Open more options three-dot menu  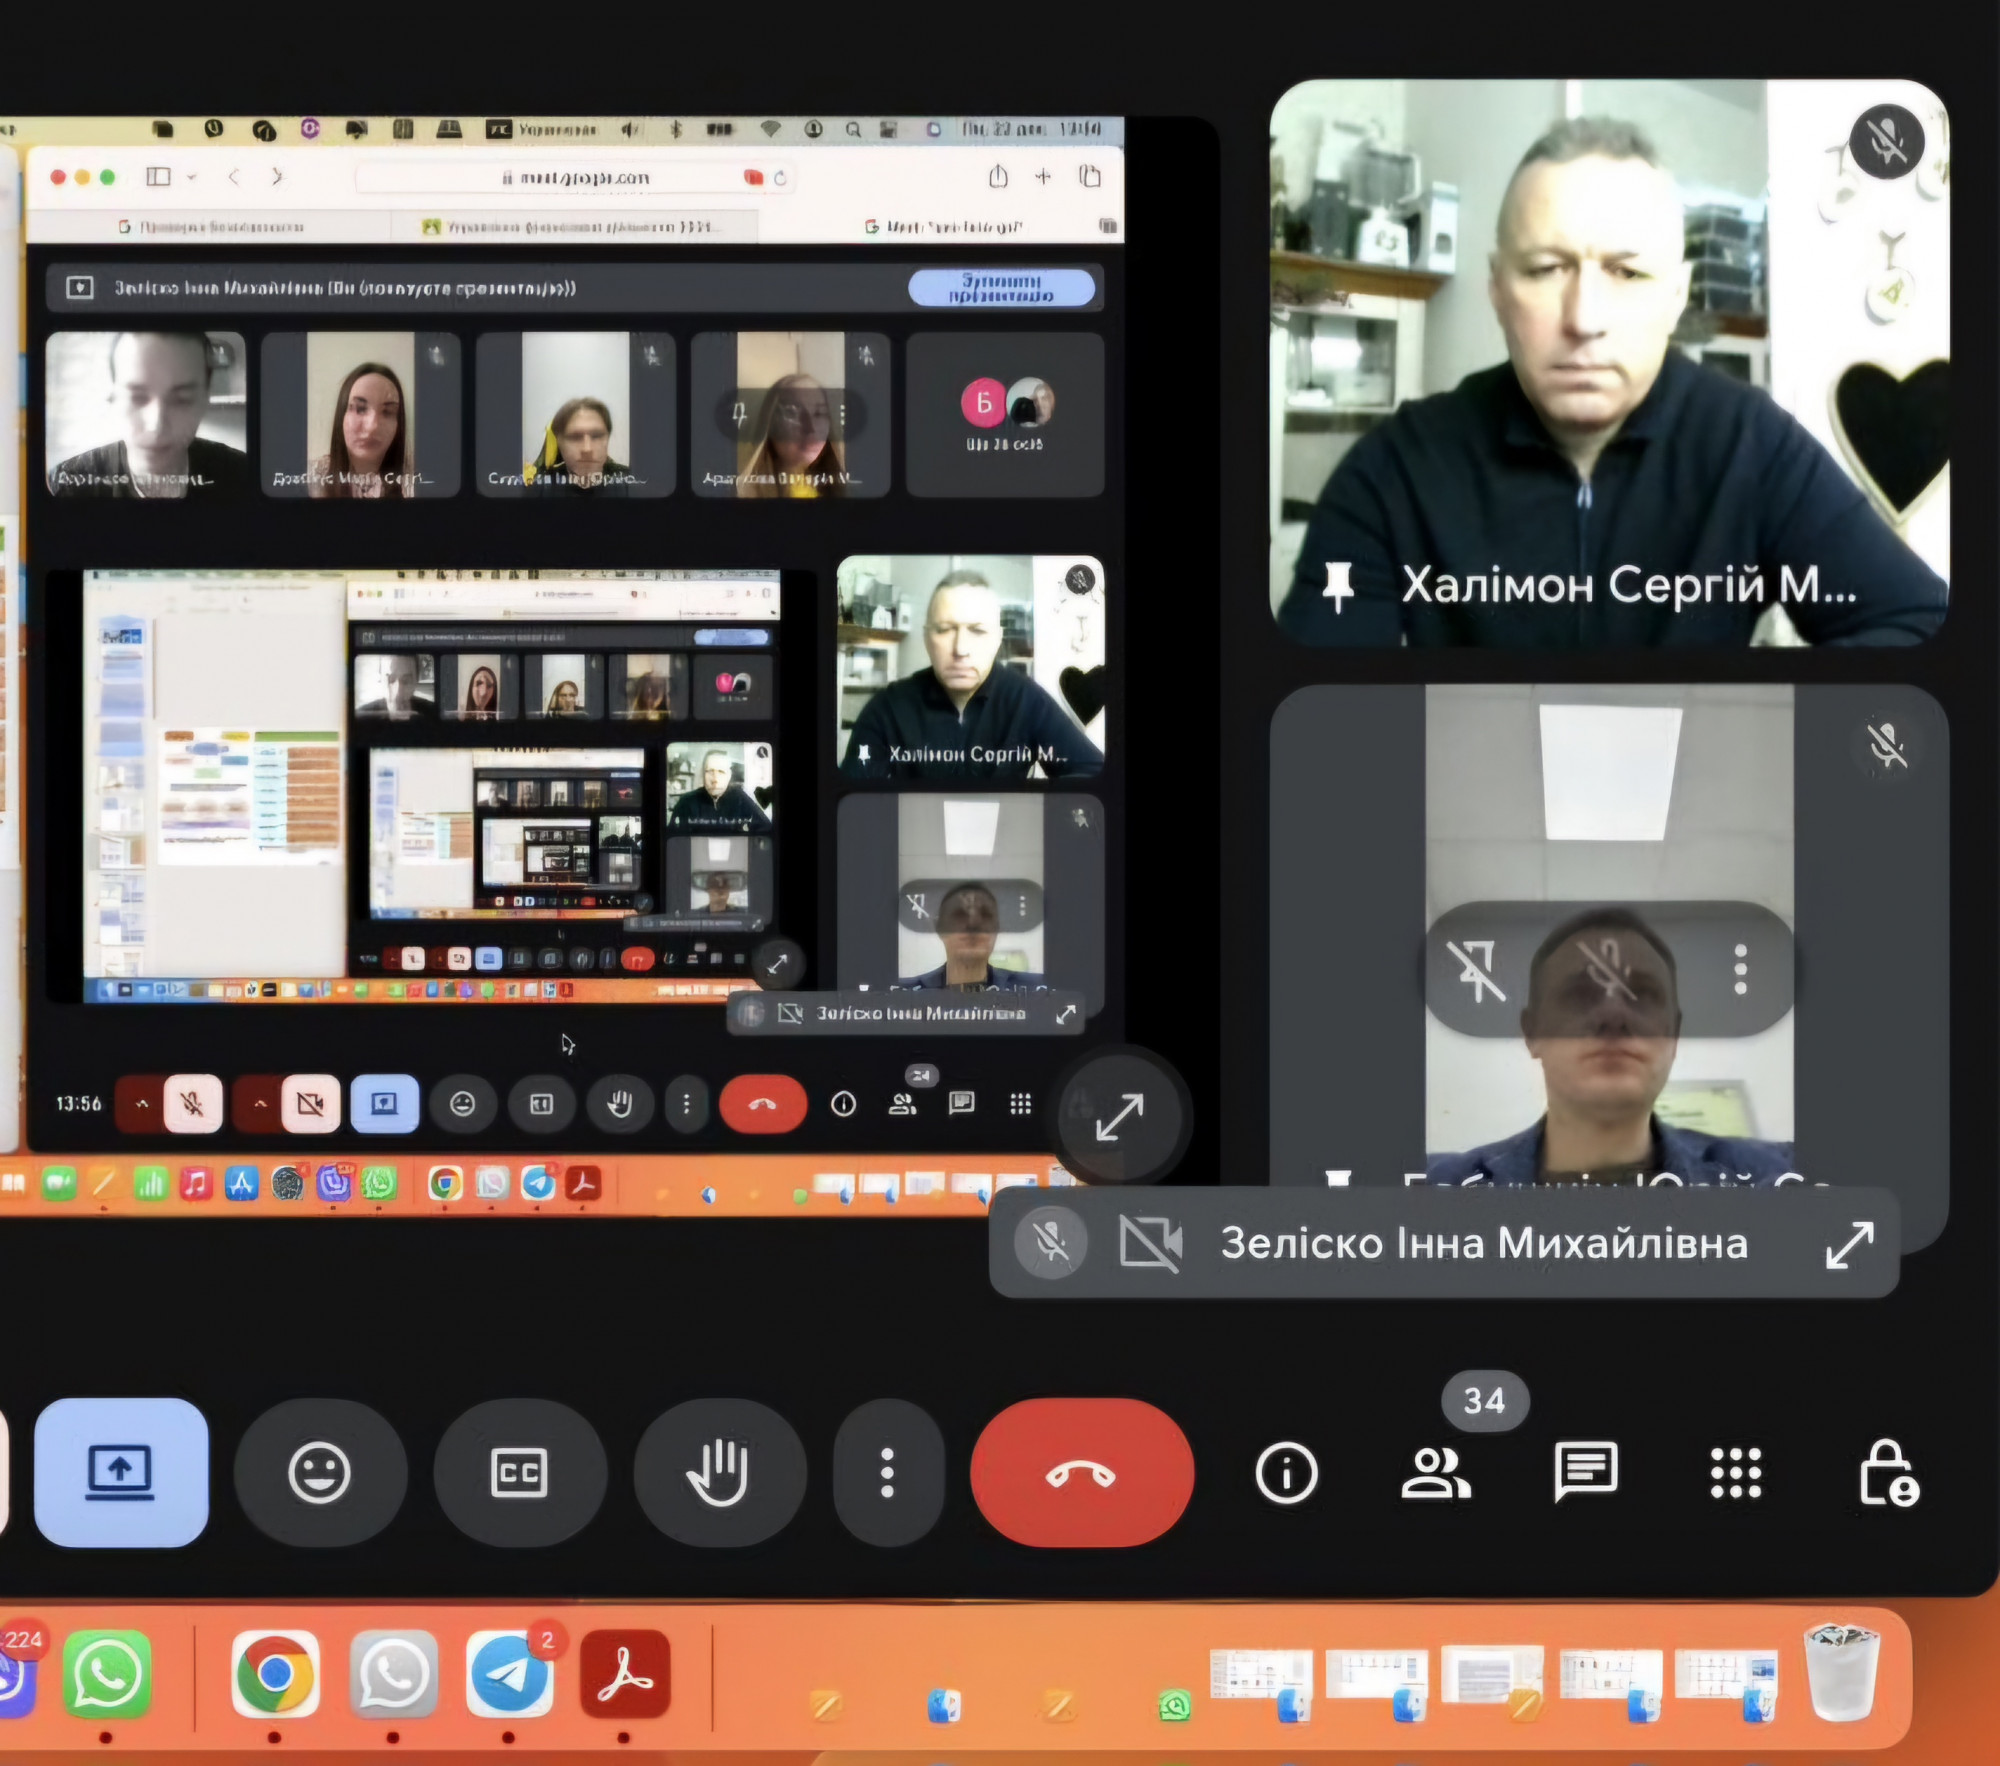pyautogui.click(x=886, y=1472)
